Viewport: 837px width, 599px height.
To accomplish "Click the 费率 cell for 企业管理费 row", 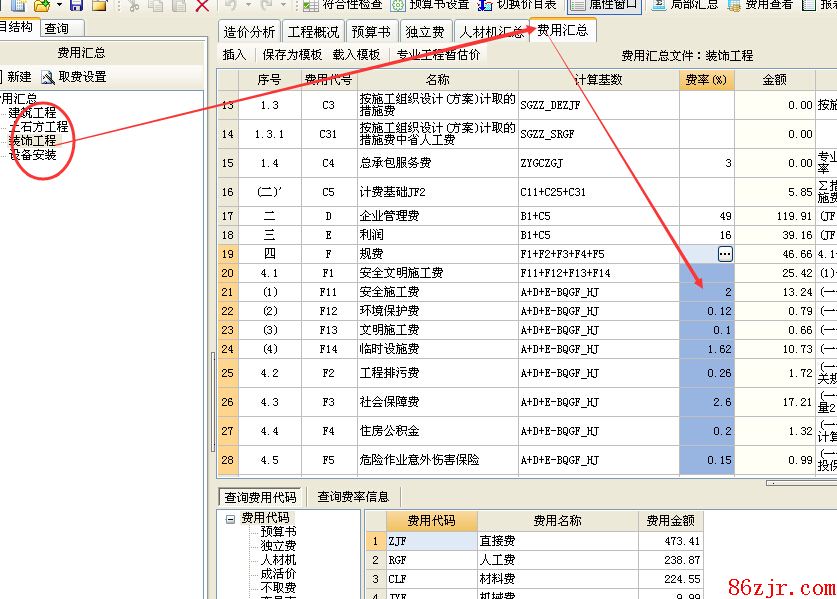I will click(x=706, y=216).
